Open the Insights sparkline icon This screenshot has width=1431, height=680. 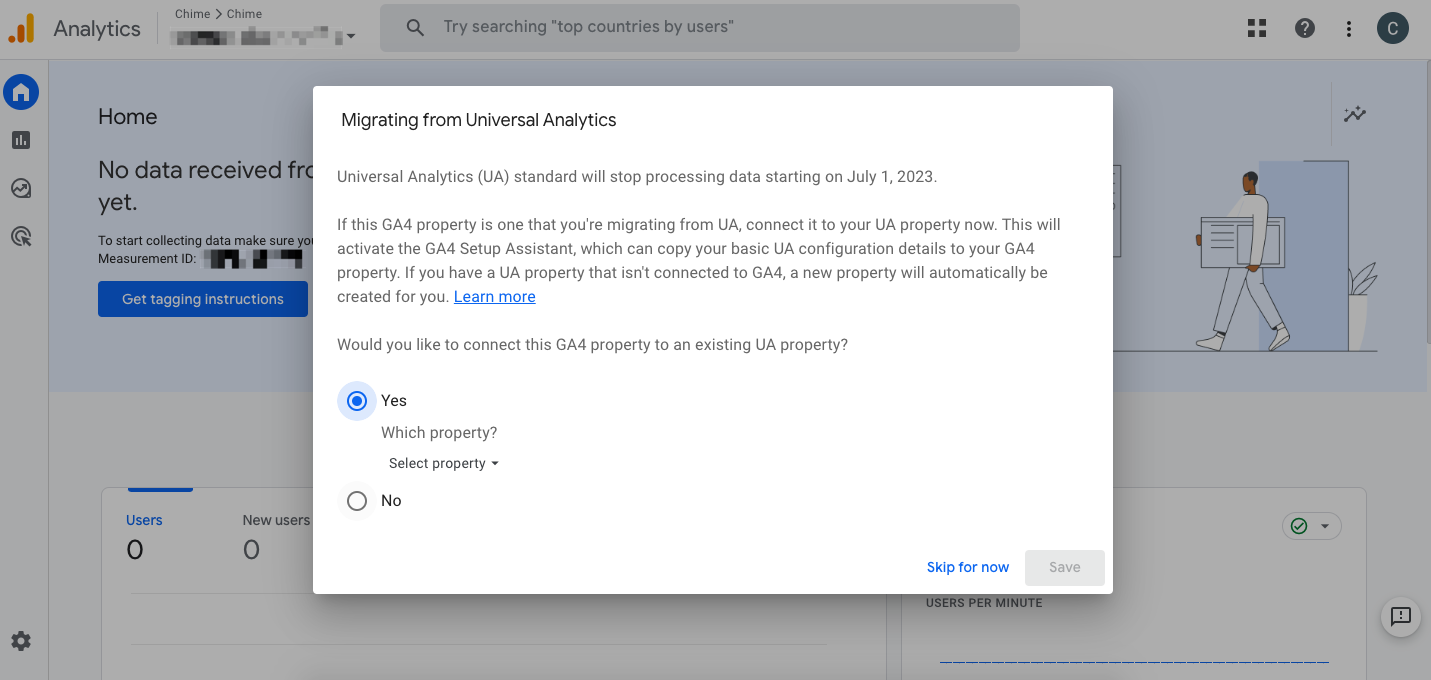click(1355, 114)
